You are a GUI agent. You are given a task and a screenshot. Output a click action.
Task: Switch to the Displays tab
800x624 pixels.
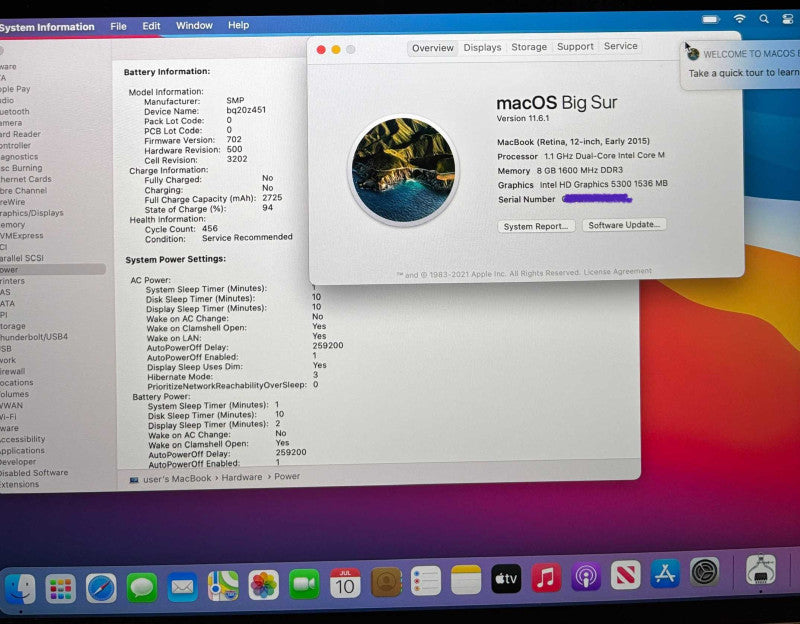(482, 47)
